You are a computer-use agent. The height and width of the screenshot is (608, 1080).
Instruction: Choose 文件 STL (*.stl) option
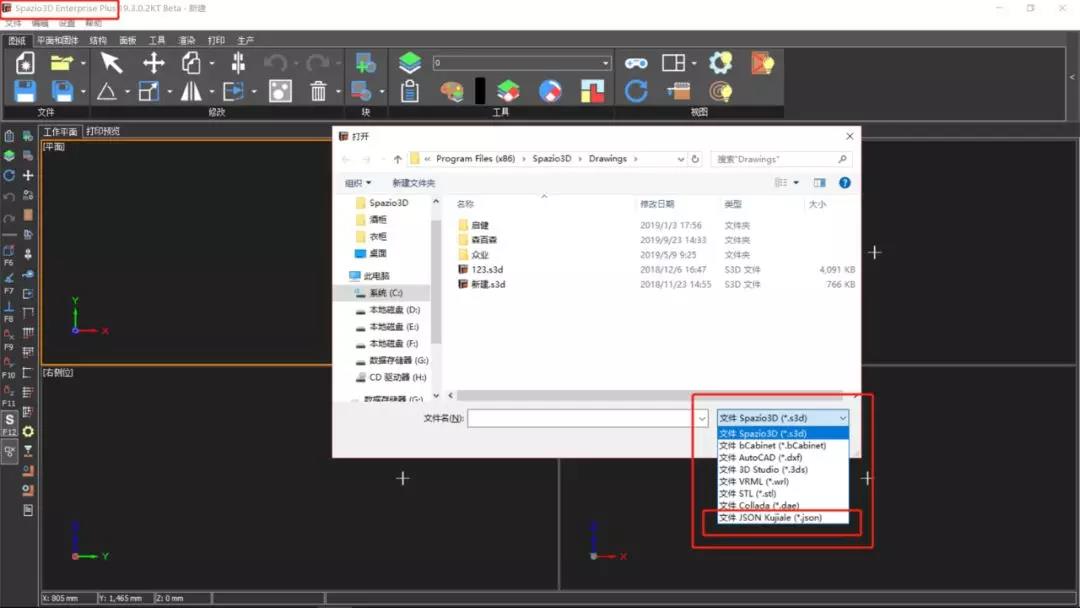coord(782,494)
